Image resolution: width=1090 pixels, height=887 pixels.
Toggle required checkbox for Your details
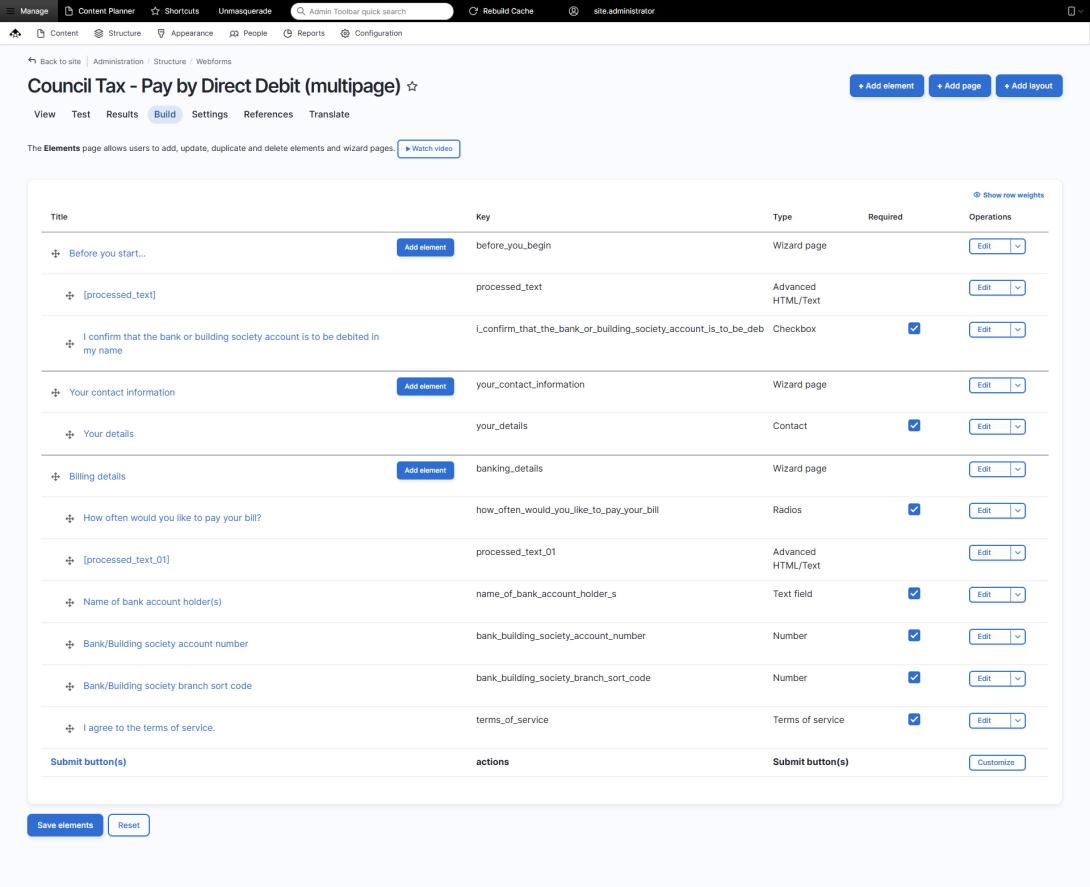pyautogui.click(x=914, y=425)
